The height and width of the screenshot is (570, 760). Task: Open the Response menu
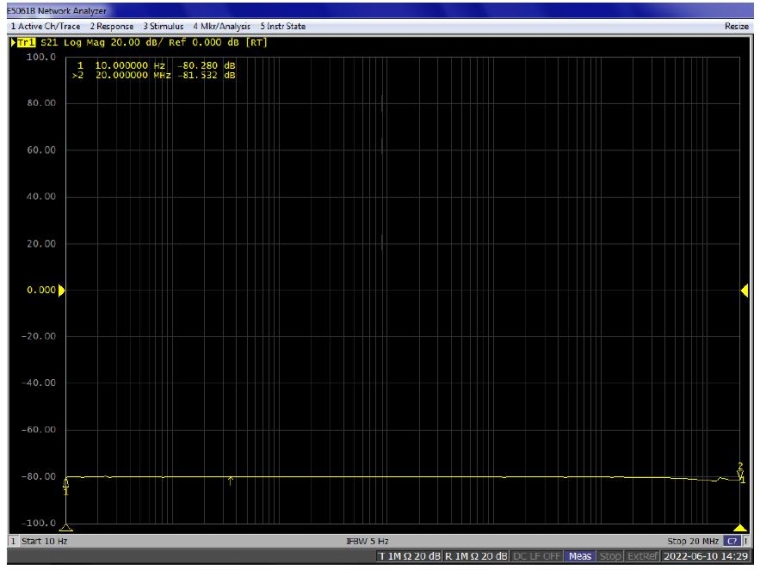[111, 26]
